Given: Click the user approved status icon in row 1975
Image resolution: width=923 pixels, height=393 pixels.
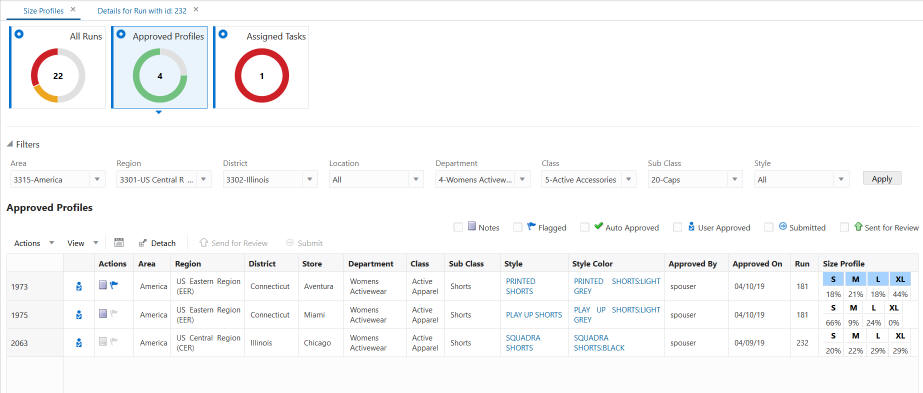Looking at the screenshot, I should coord(79,315).
